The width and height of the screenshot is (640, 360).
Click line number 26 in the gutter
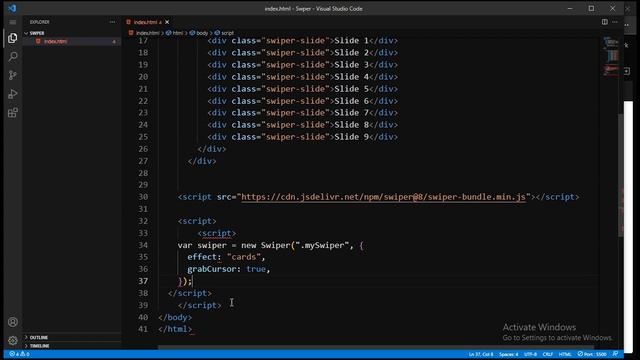[143, 149]
